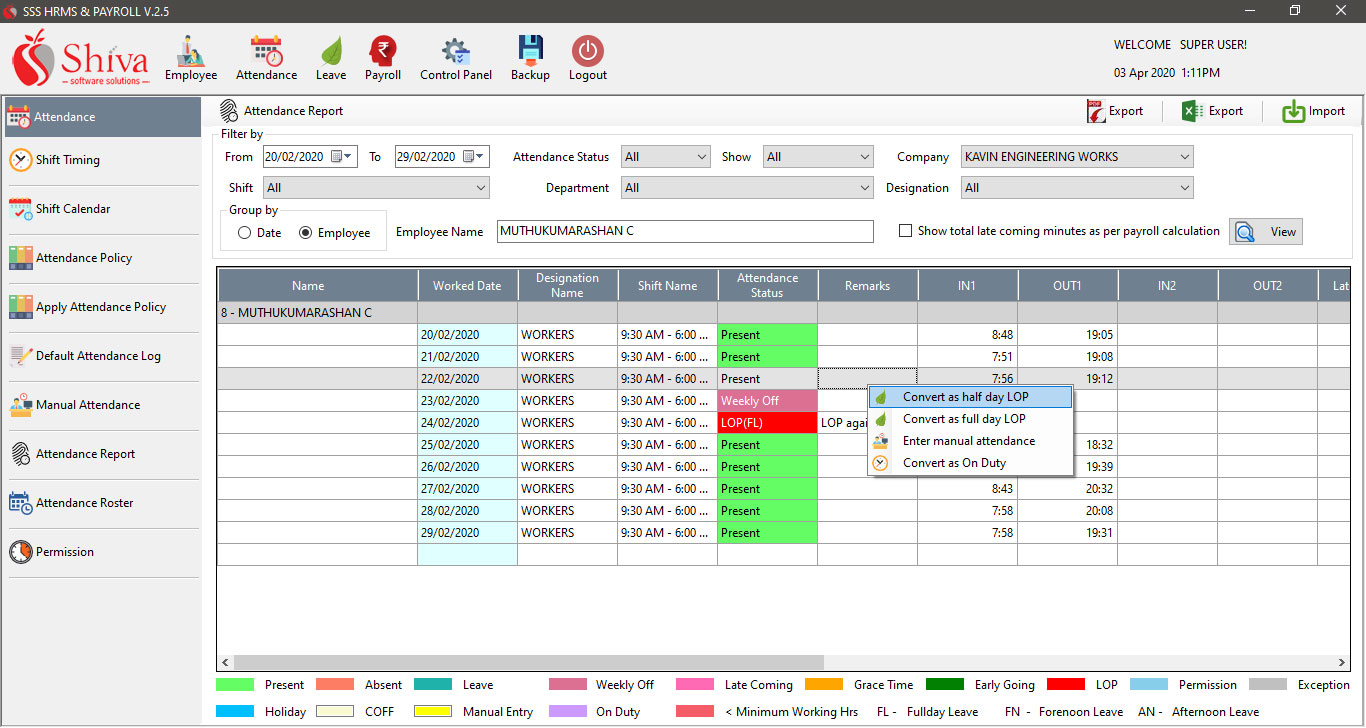Open the Control Panel icon
Screen dimensions: 1366x728
click(455, 57)
